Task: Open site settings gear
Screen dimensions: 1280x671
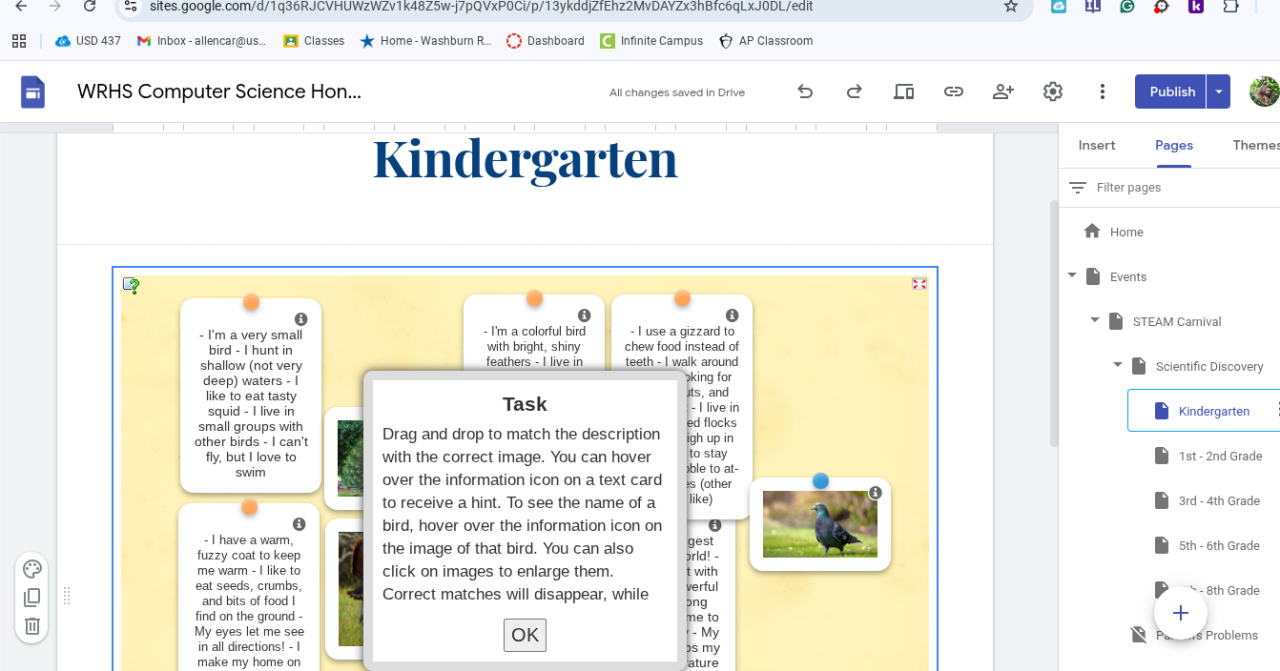Action: click(x=1053, y=92)
